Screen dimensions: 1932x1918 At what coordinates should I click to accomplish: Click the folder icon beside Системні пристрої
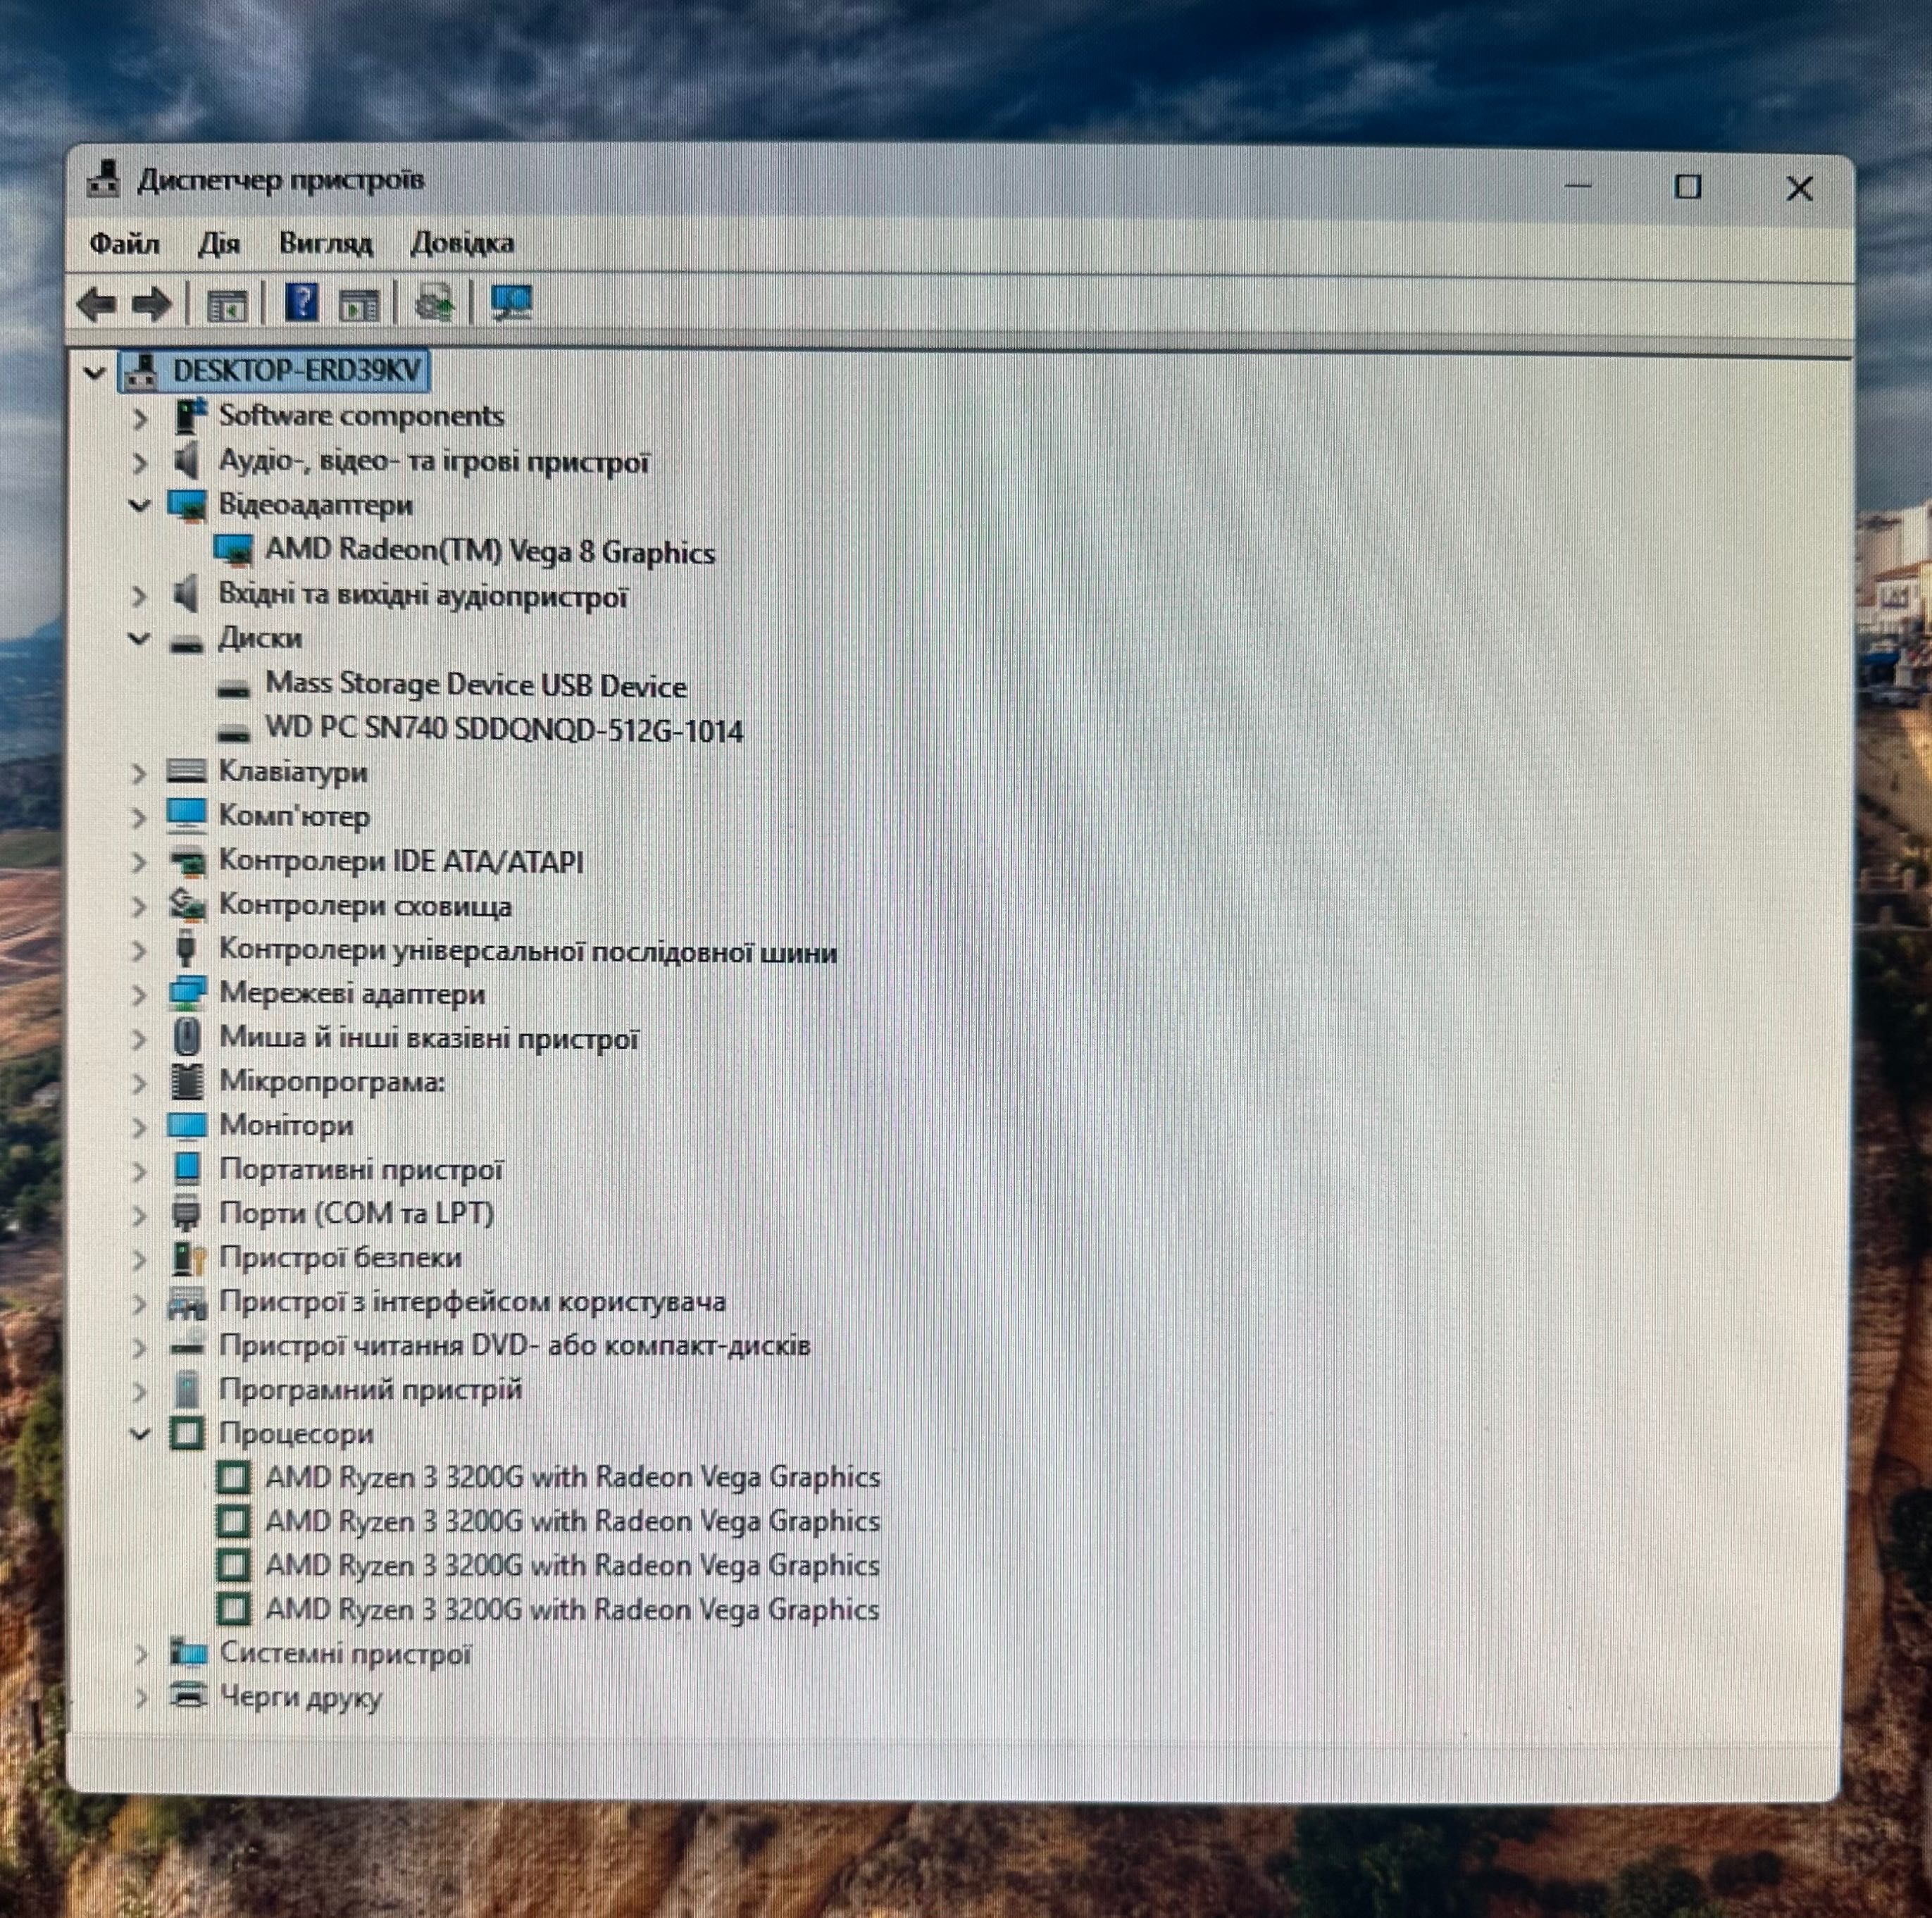point(188,1652)
